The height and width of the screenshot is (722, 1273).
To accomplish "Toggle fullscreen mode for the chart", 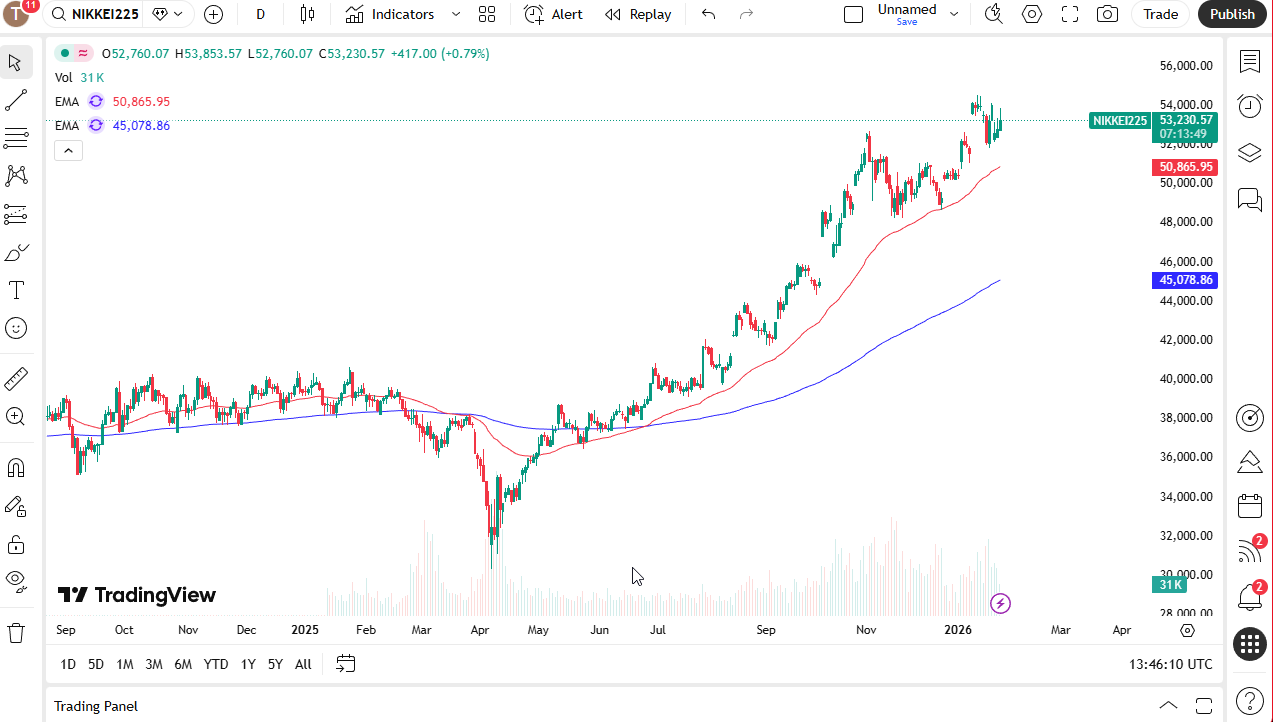I will click(x=1069, y=14).
